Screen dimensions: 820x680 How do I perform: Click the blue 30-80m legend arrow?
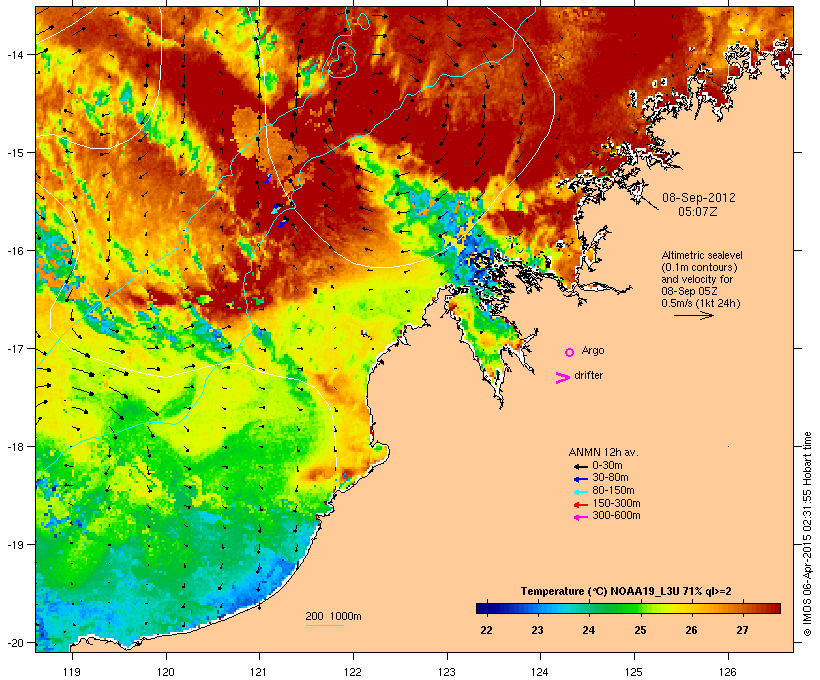(x=580, y=479)
